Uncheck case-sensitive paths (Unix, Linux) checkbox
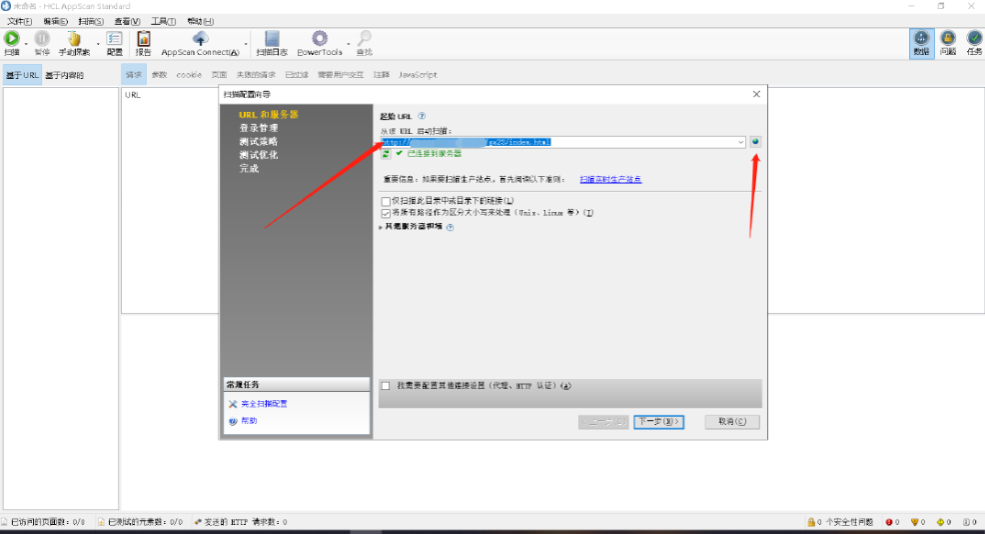 tap(386, 213)
